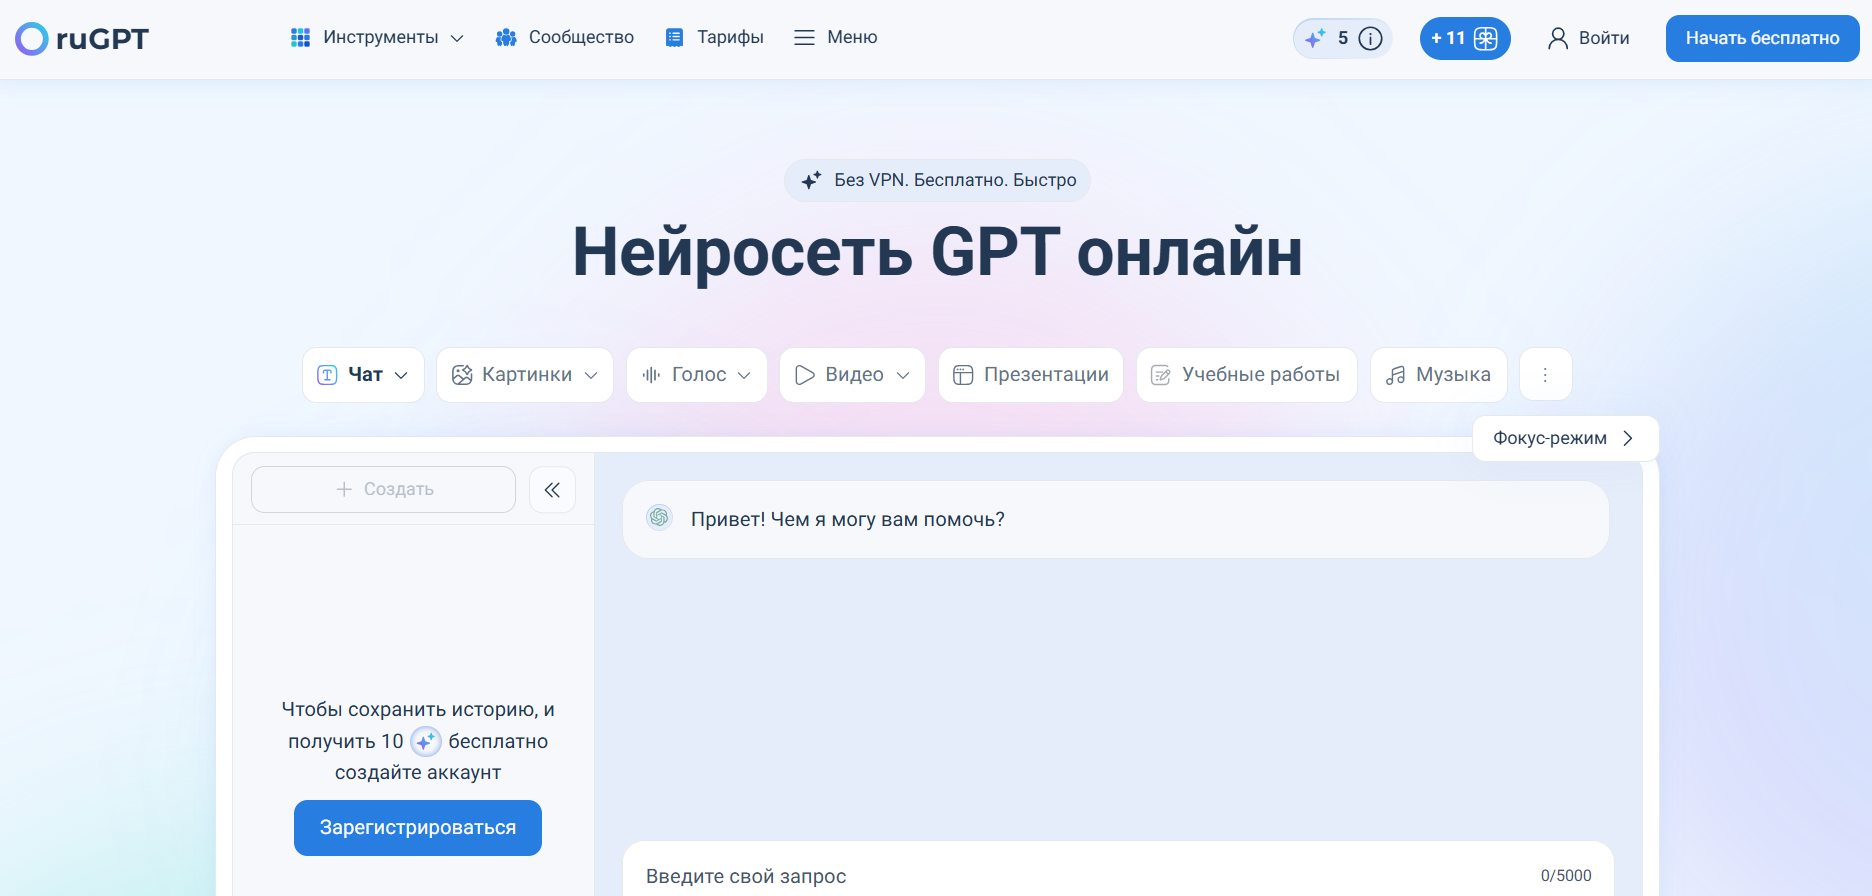Screen dimensions: 1872x896
Task: Open the Учебные работы tab
Action: (1246, 375)
